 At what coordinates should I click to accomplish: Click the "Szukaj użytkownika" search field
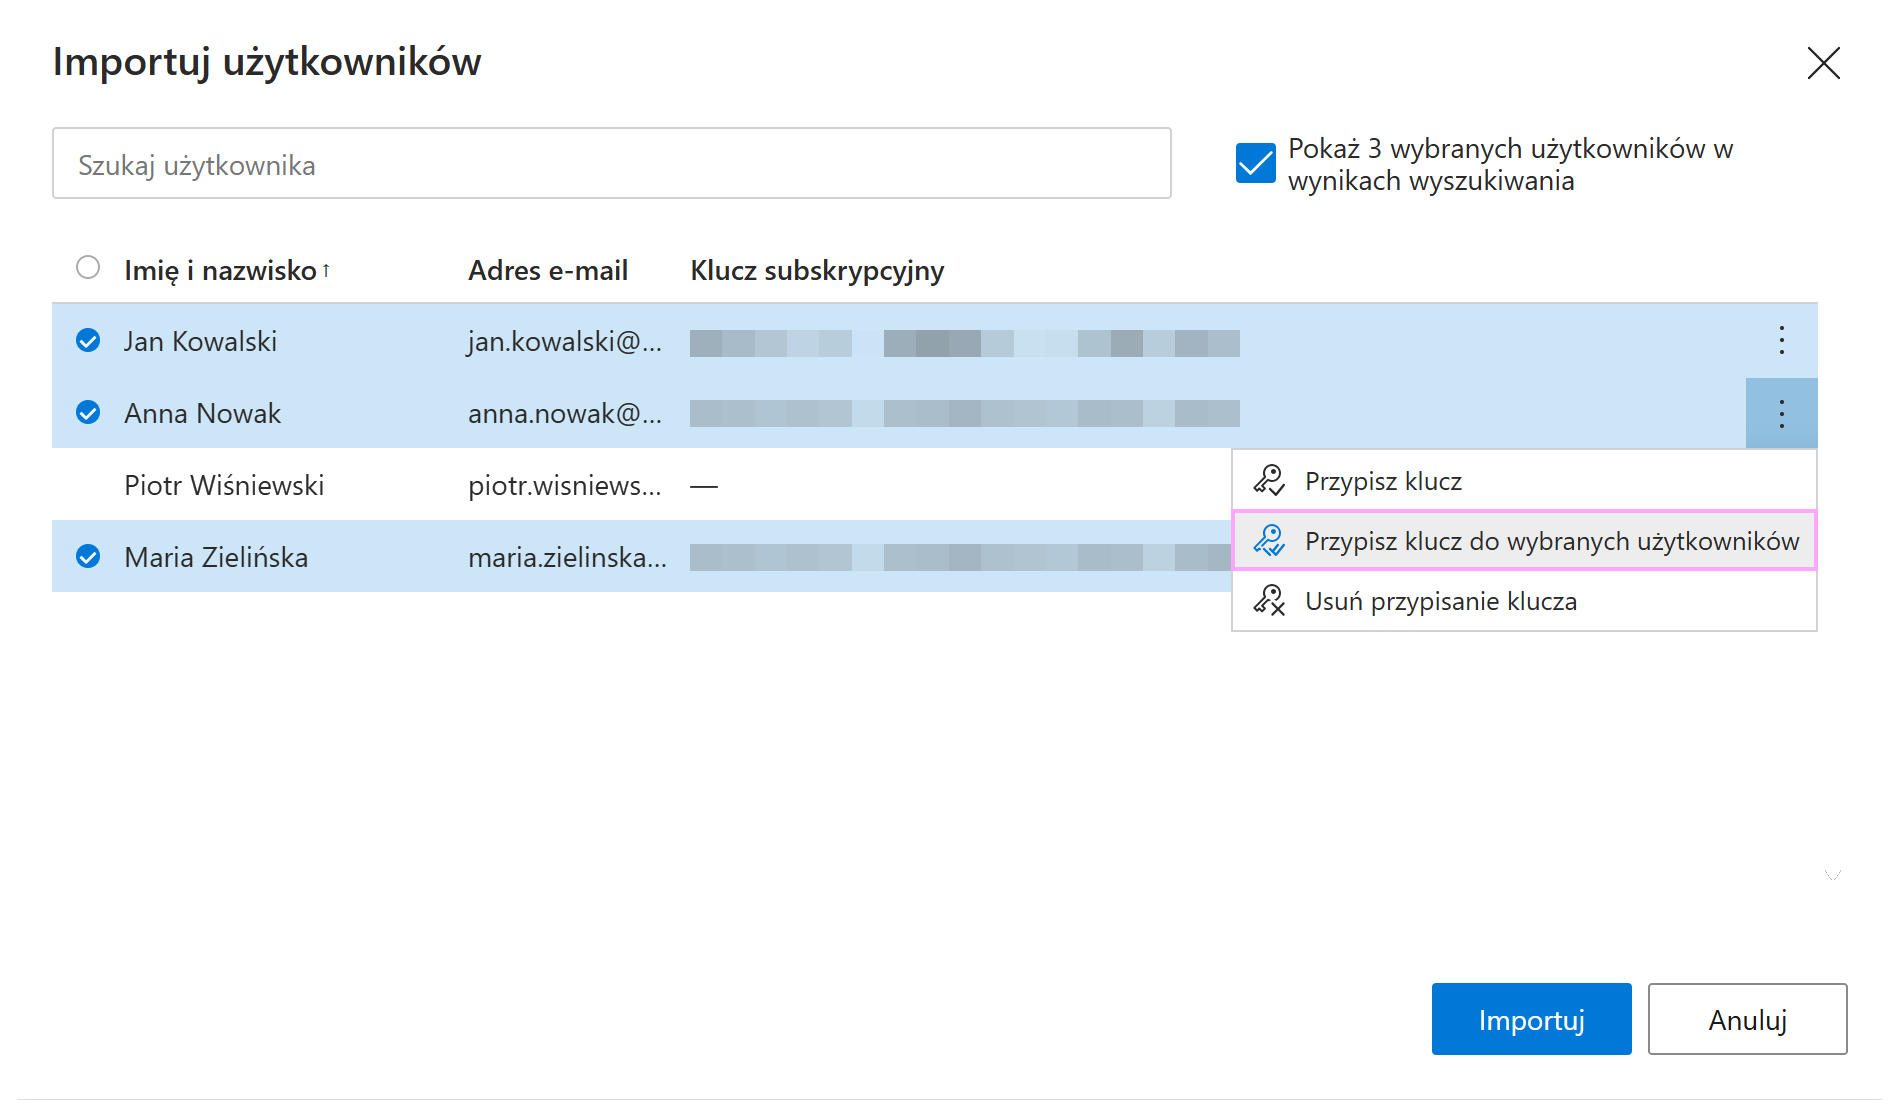(x=611, y=163)
